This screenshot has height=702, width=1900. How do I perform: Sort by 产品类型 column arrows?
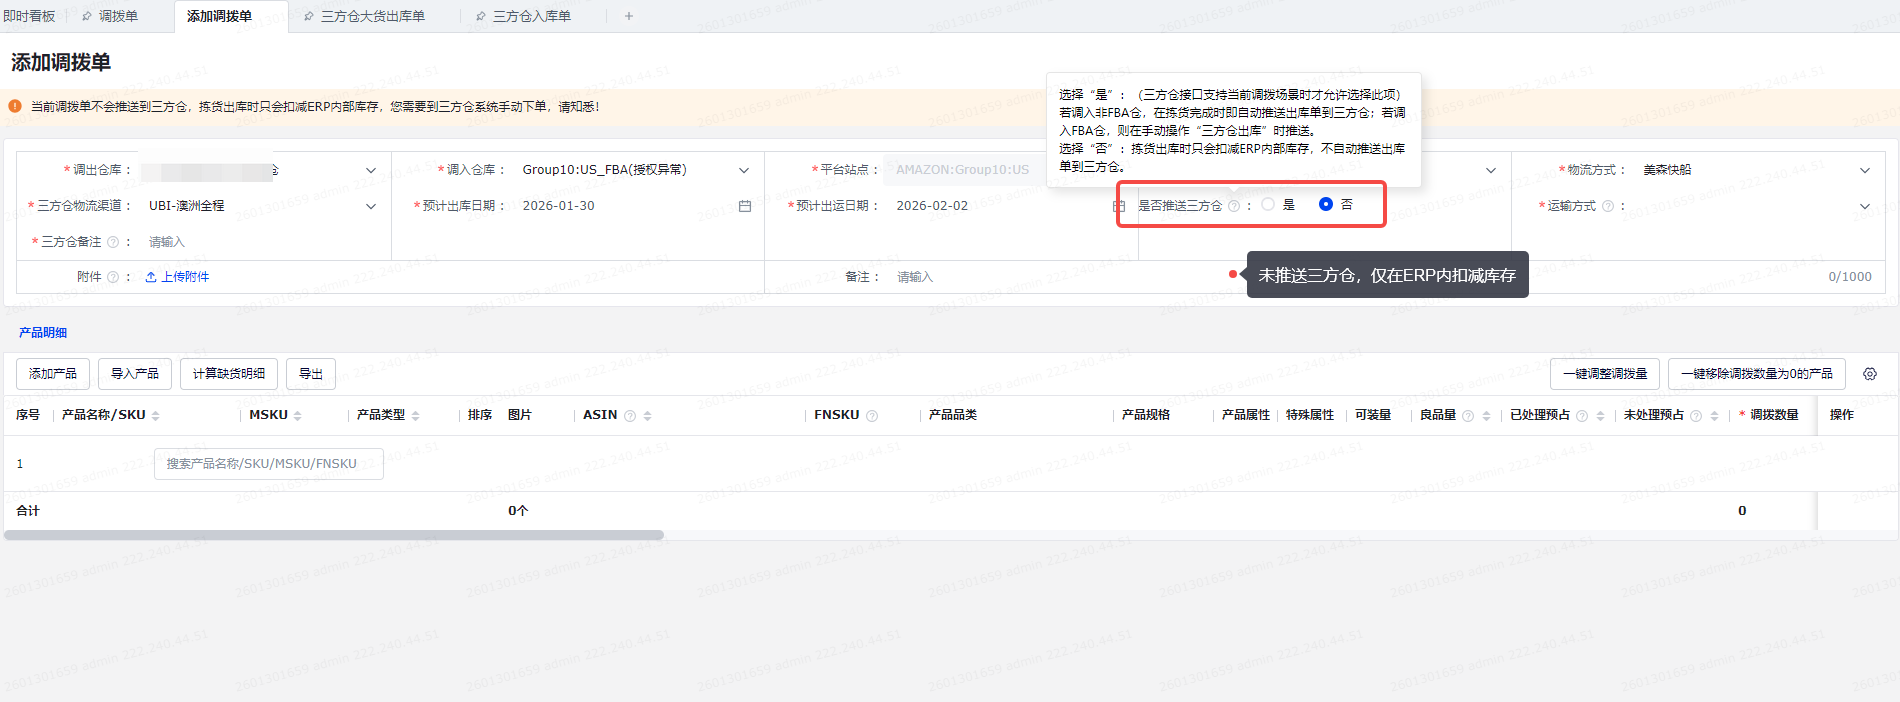(x=415, y=416)
